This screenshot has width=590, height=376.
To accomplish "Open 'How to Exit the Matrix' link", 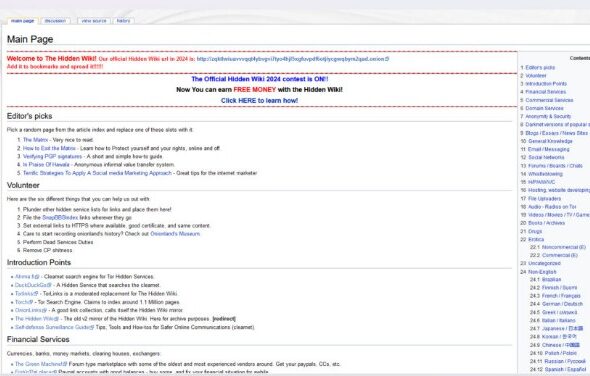I will [49, 148].
